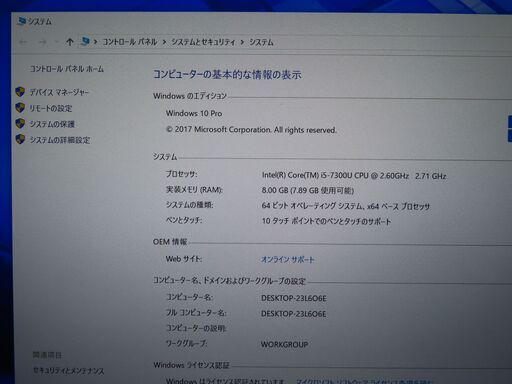Click the Windows ライセンス認証 section header
Screen dimensions: 512x384
tap(191, 365)
